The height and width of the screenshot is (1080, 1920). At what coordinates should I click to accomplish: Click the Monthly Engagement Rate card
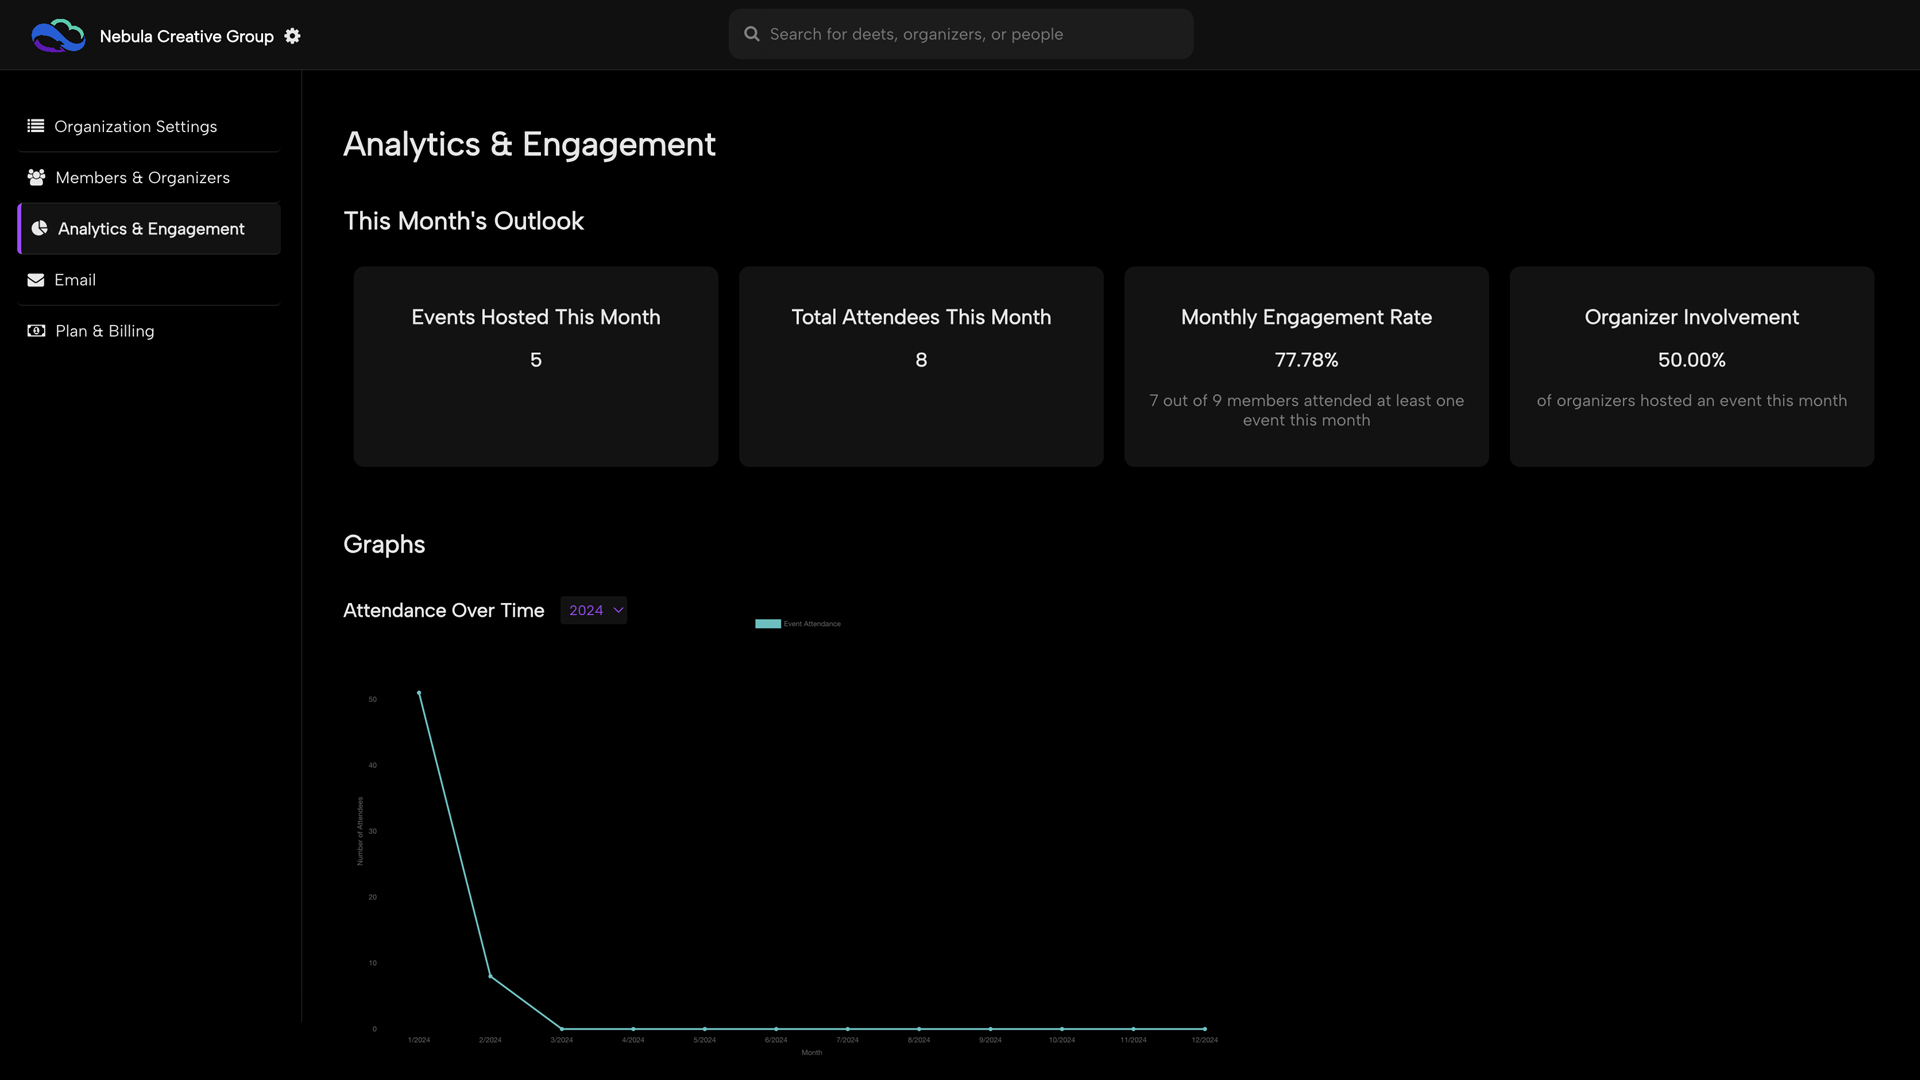pyautogui.click(x=1306, y=366)
